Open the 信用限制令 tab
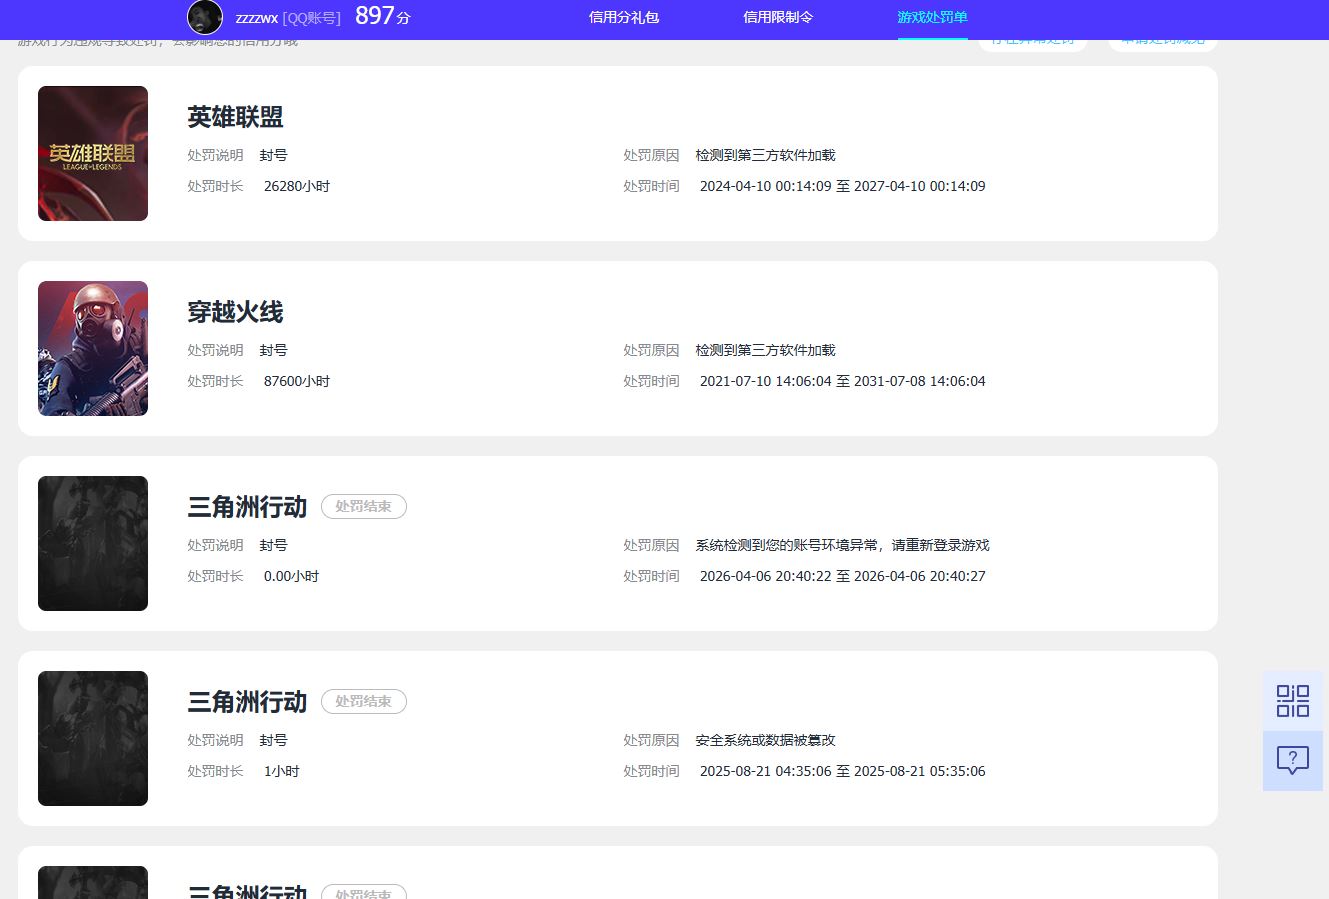 pyautogui.click(x=778, y=17)
